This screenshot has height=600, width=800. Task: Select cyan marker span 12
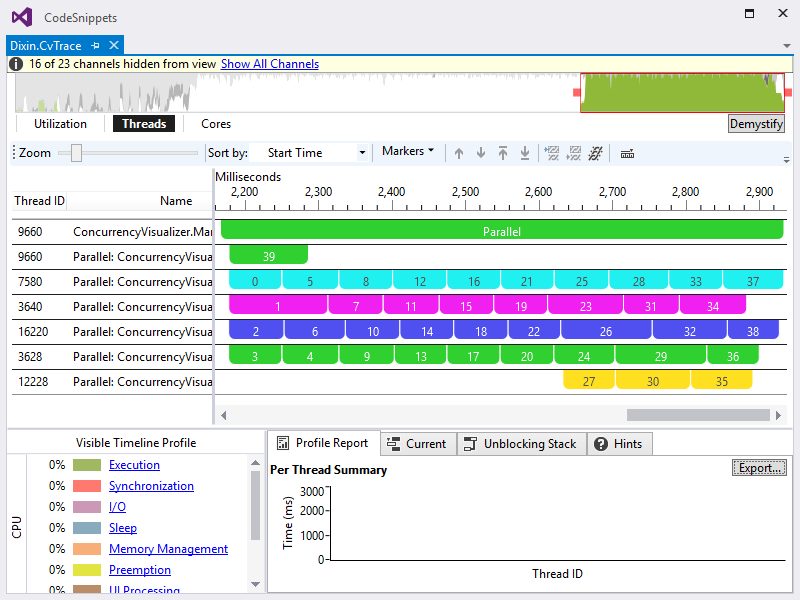pyautogui.click(x=419, y=281)
